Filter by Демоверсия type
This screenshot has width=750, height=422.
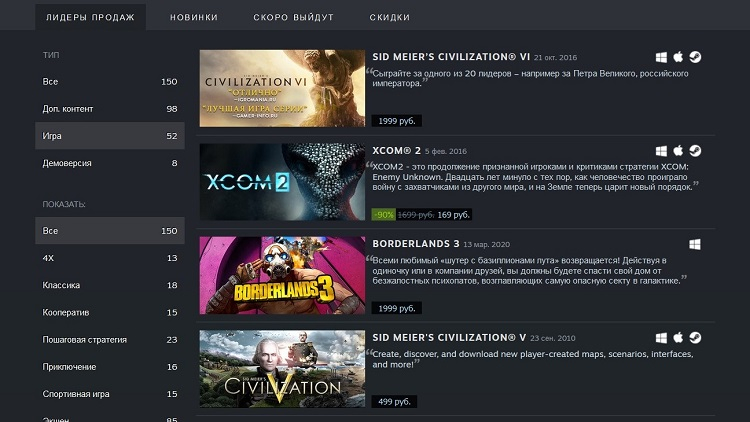pyautogui.click(x=110, y=163)
